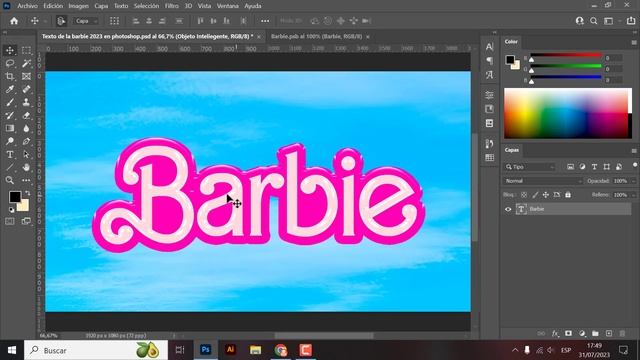This screenshot has height=360, width=640.
Task: Toggle lock image pixels brush
Action: pyautogui.click(x=535, y=195)
